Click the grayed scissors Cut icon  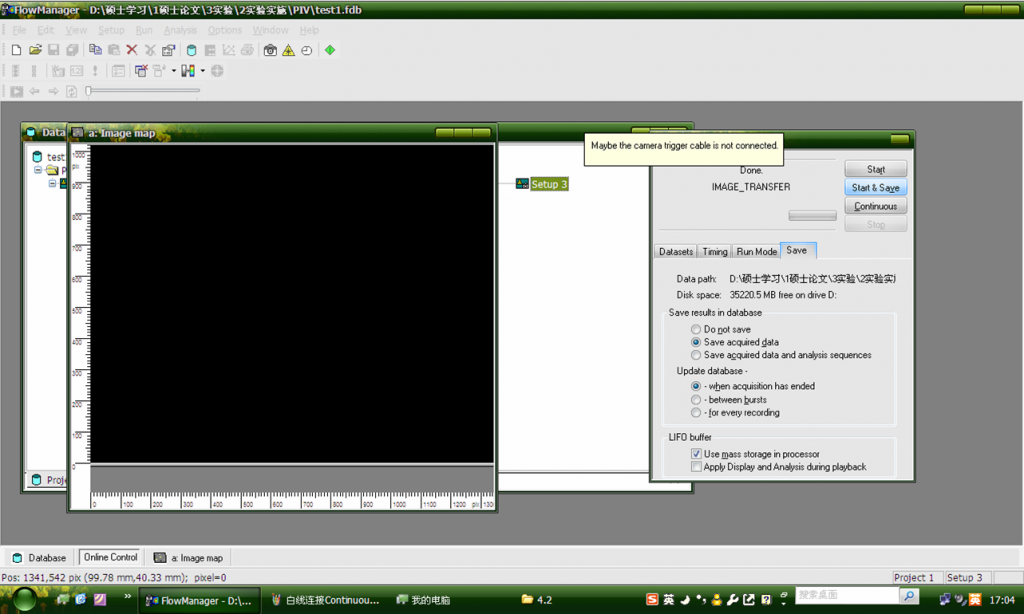150,50
